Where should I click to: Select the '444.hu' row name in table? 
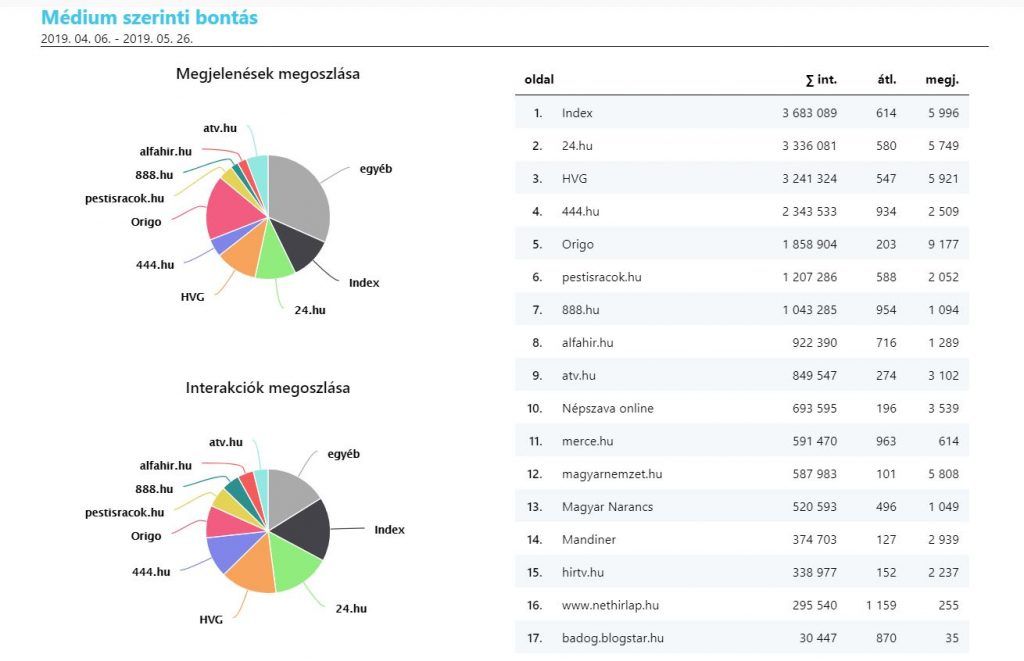coord(580,211)
